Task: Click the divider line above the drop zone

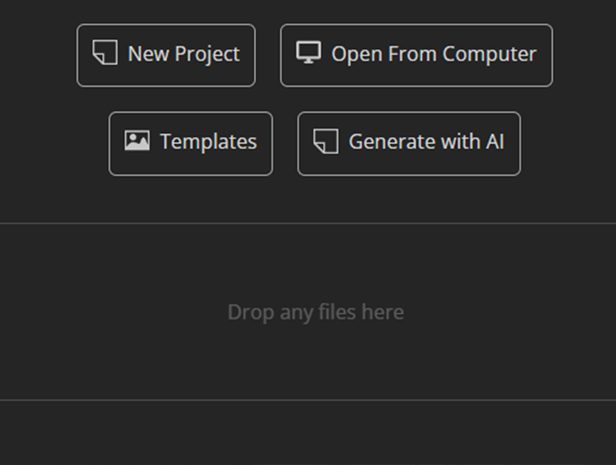Action: coord(308,223)
